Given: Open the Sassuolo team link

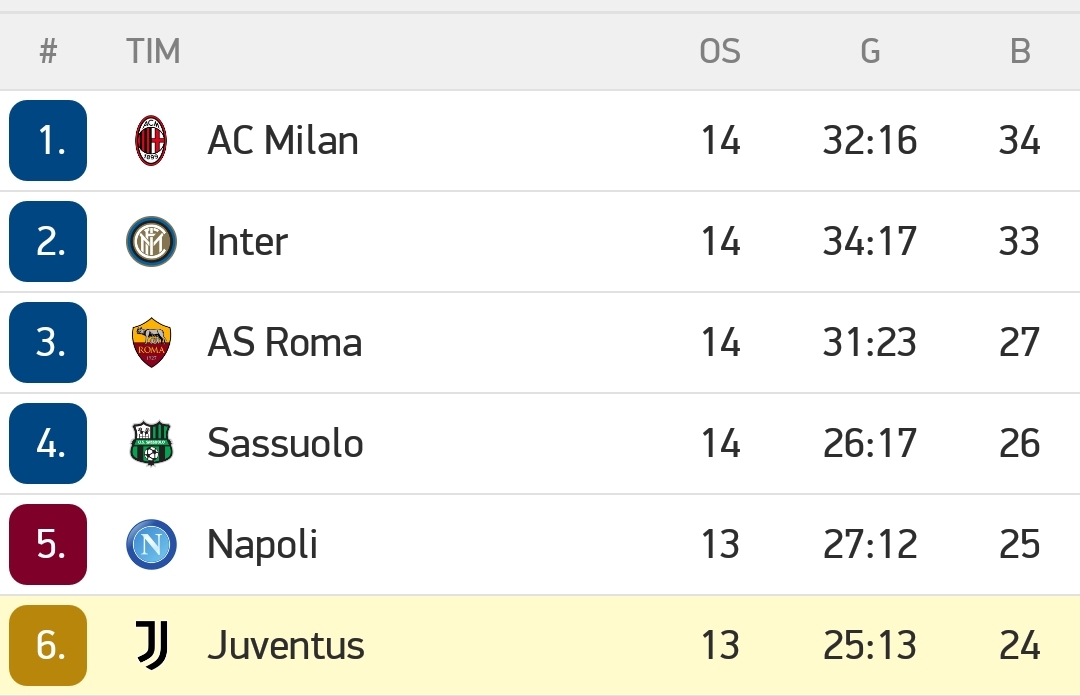Looking at the screenshot, I should (x=285, y=443).
